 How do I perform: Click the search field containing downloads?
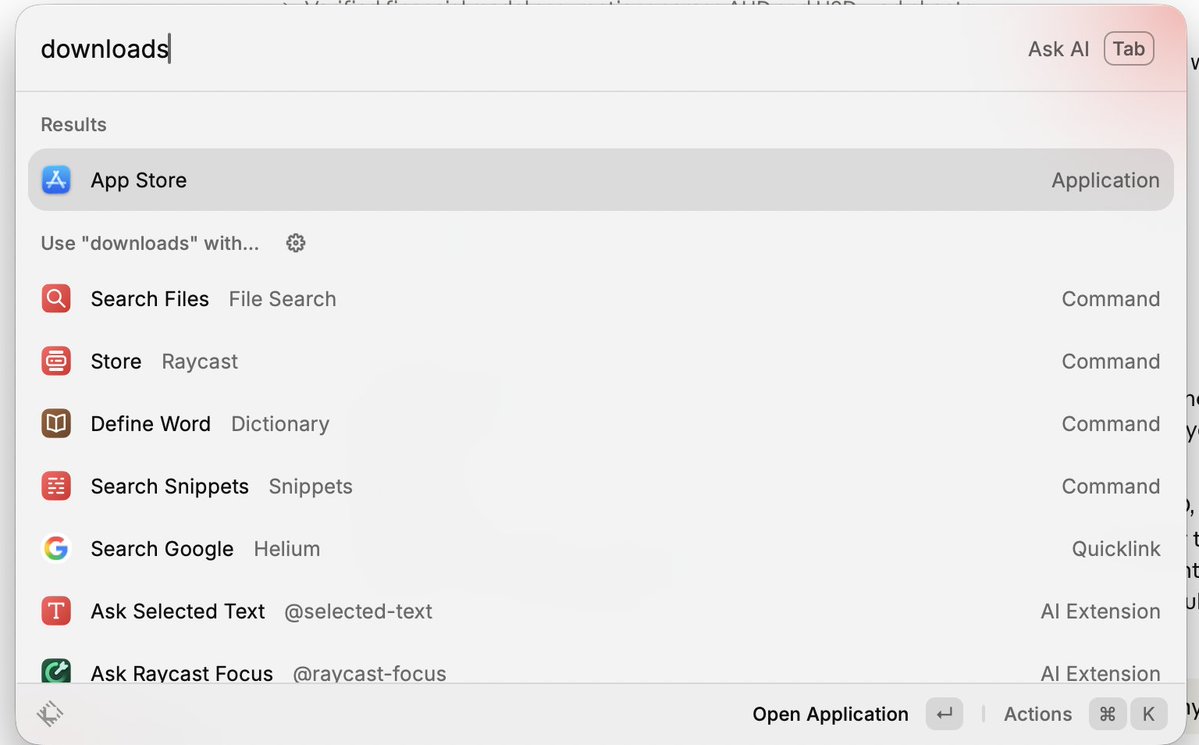pos(520,49)
